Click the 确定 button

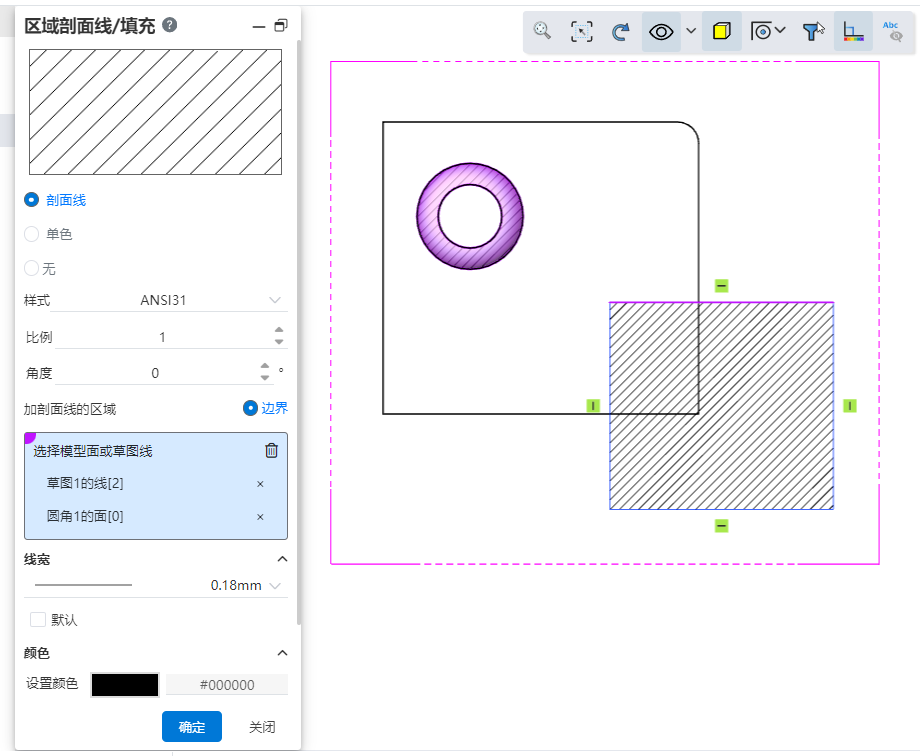coord(191,727)
